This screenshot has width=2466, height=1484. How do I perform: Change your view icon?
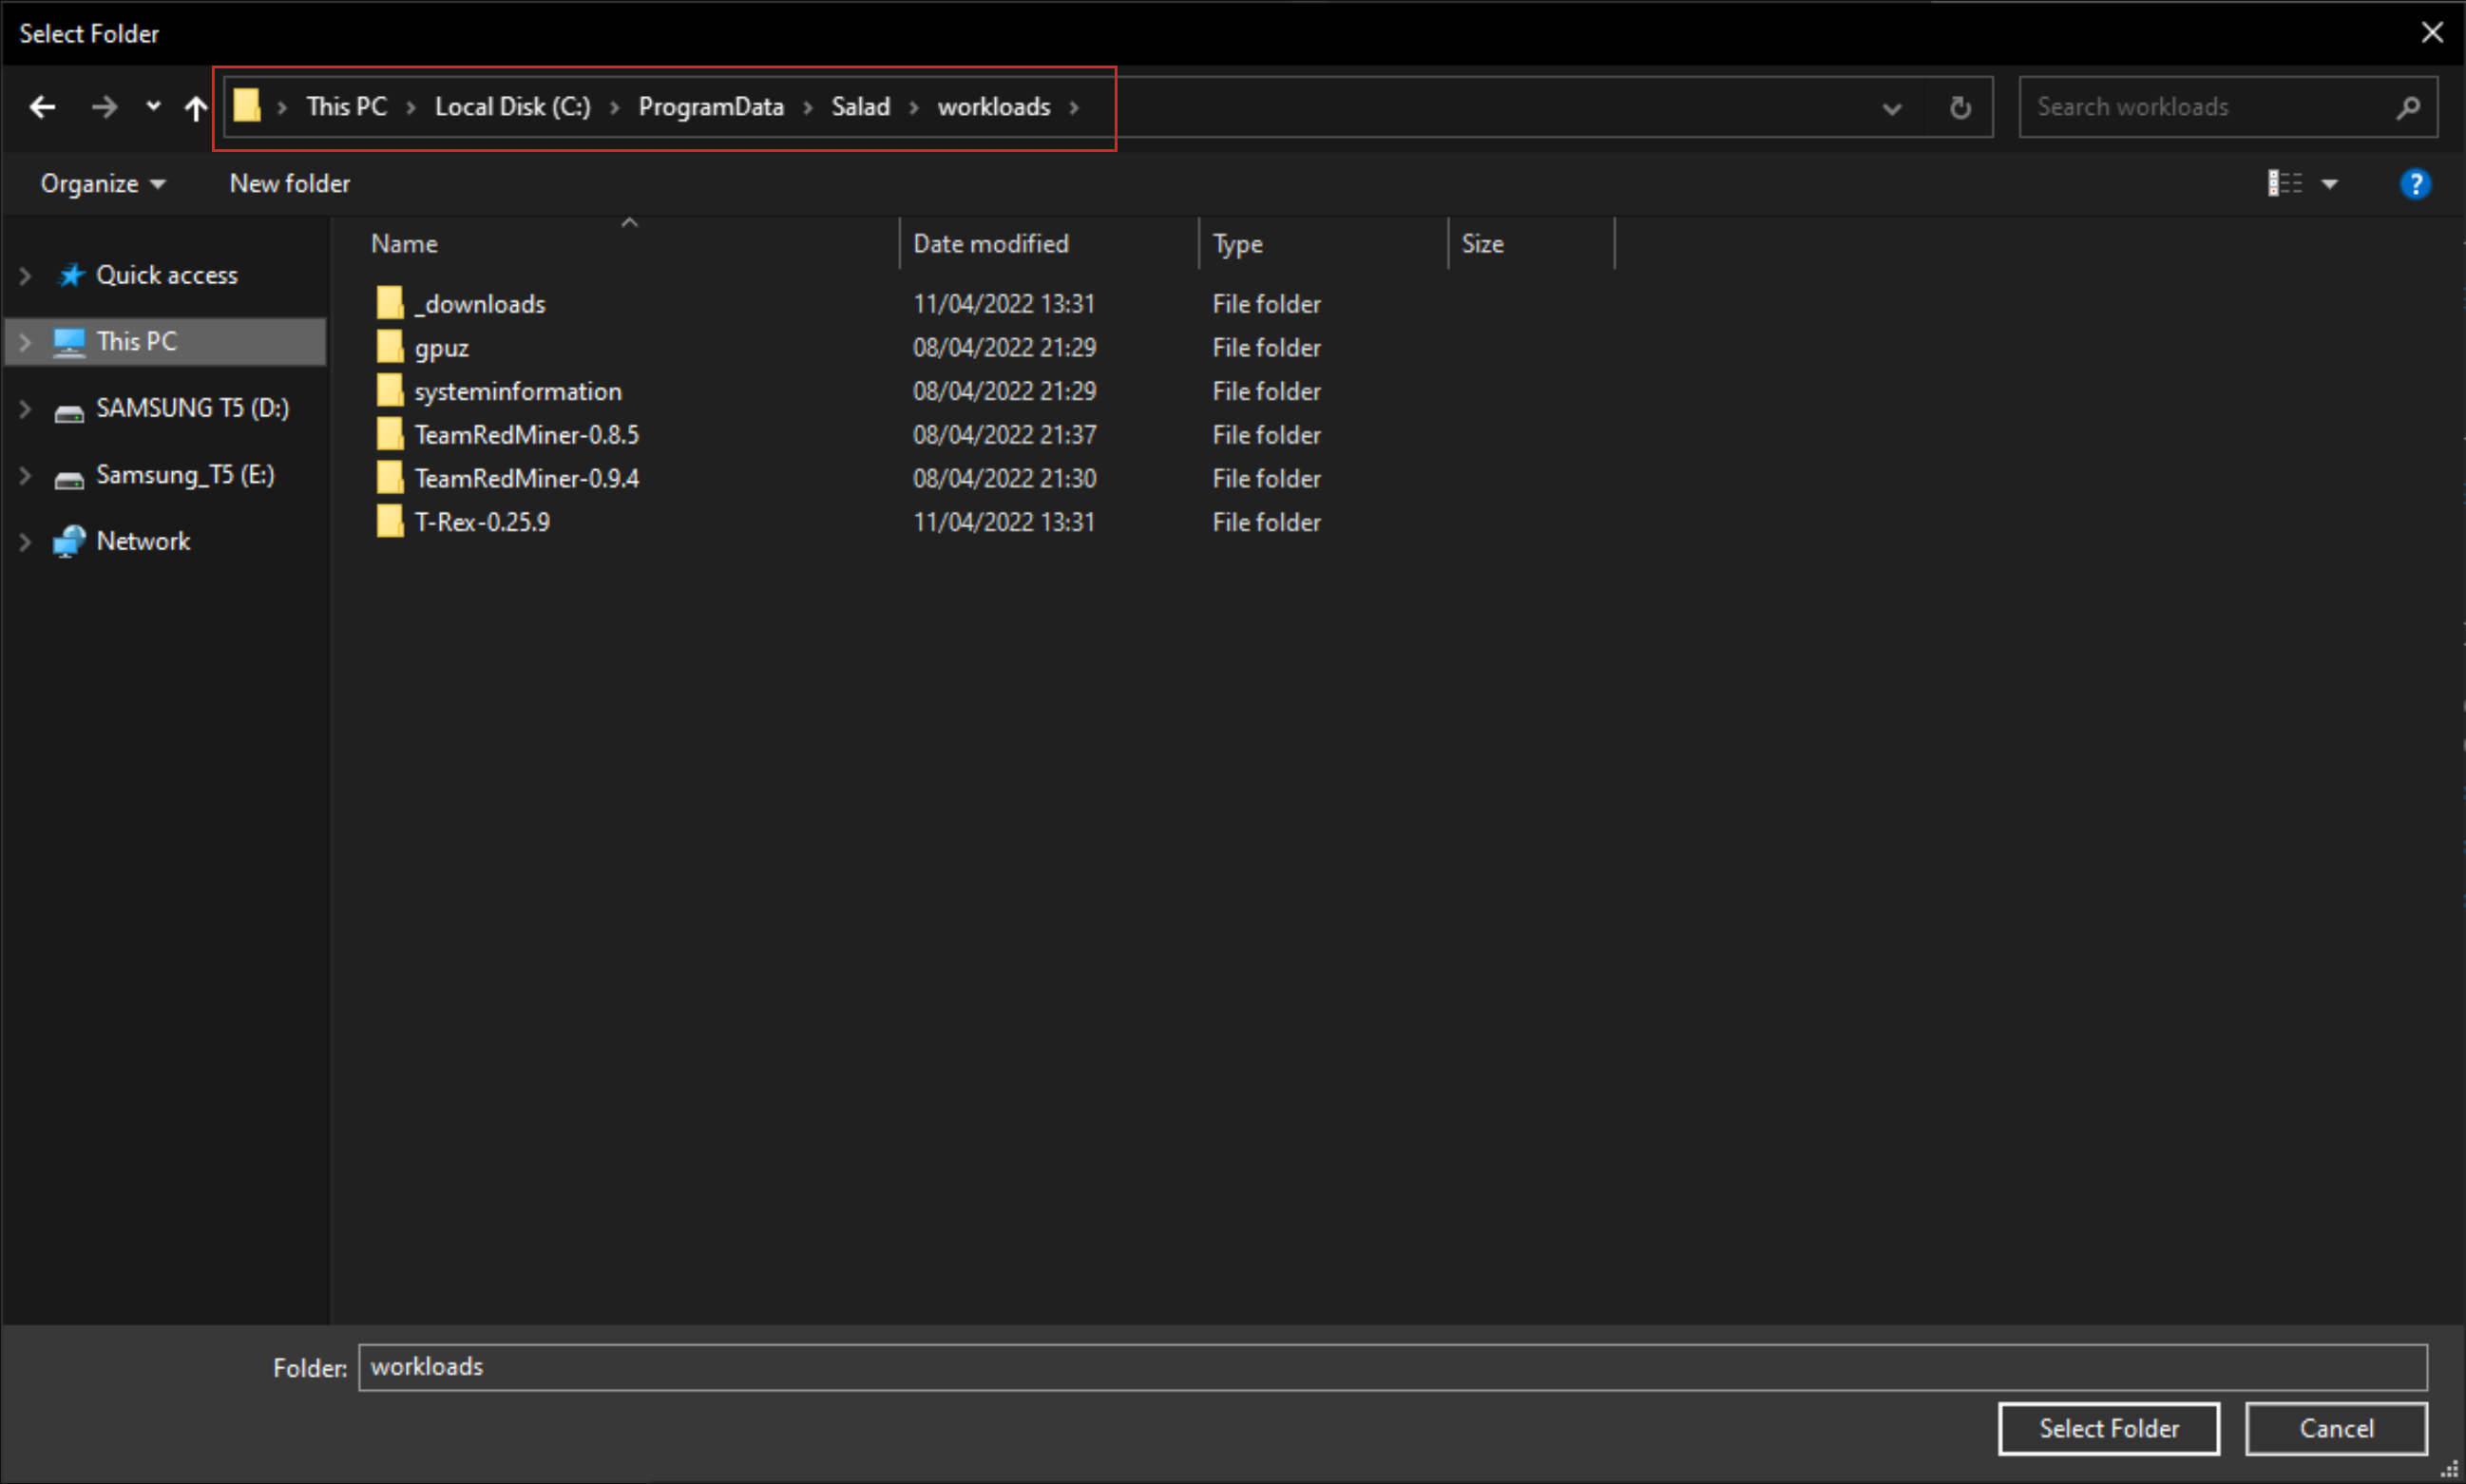coord(2284,183)
